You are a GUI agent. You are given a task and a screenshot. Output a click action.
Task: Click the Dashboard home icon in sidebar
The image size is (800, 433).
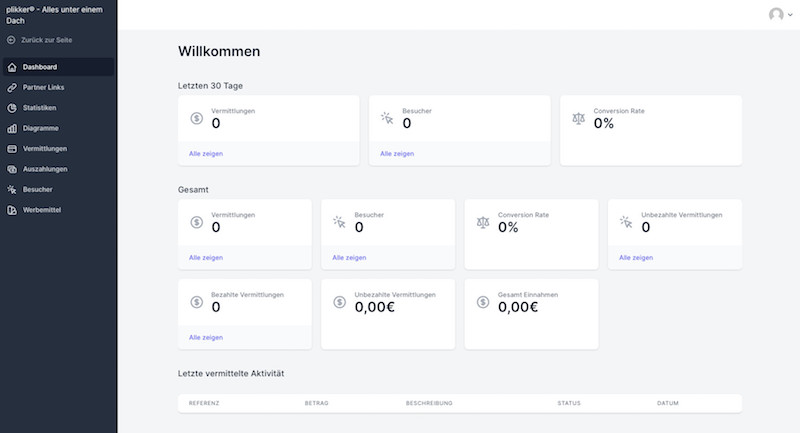point(12,67)
